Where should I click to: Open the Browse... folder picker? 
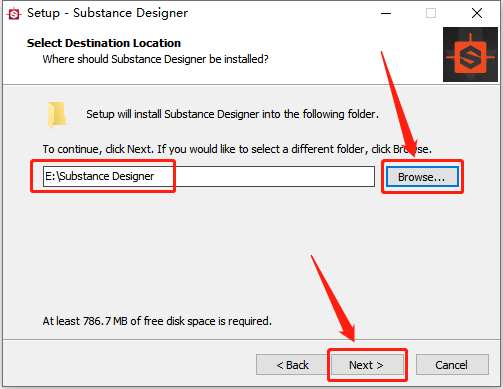coord(422,177)
